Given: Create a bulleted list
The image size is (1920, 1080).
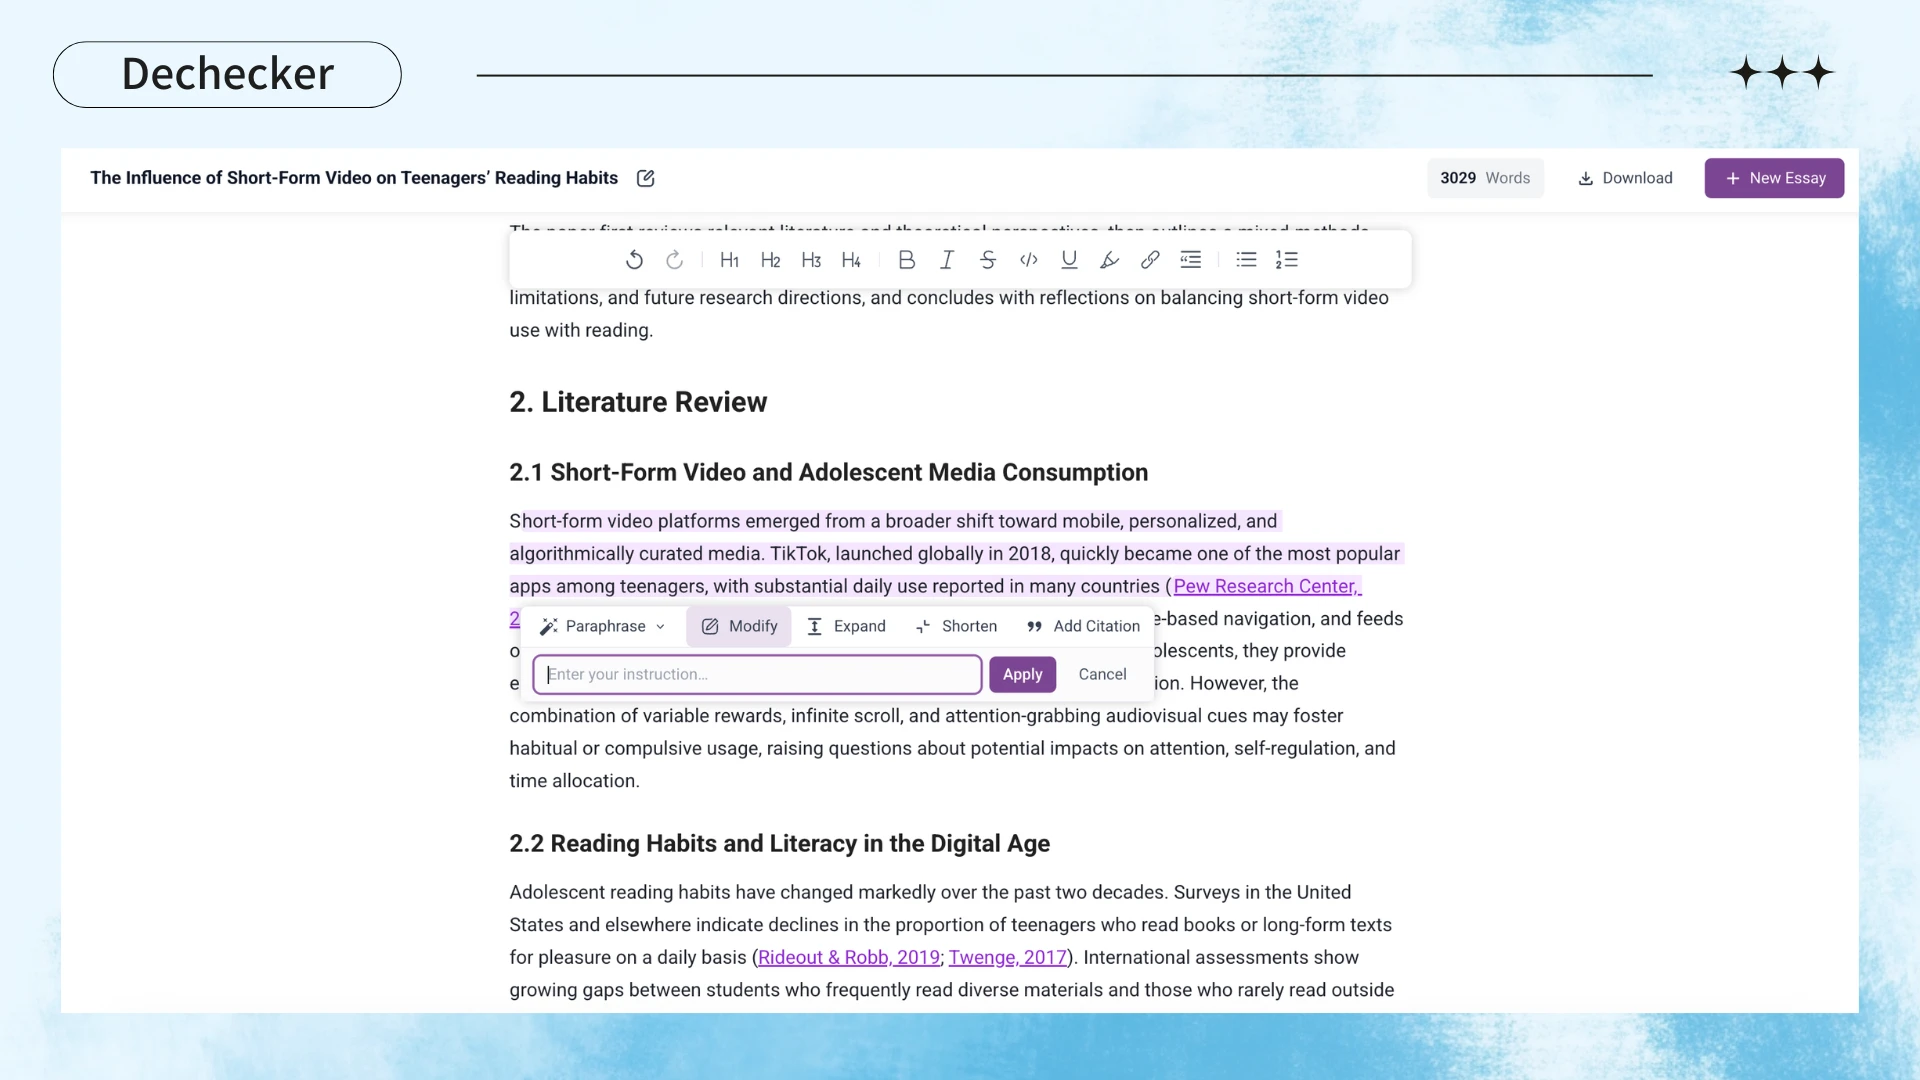Looking at the screenshot, I should click(x=1246, y=260).
